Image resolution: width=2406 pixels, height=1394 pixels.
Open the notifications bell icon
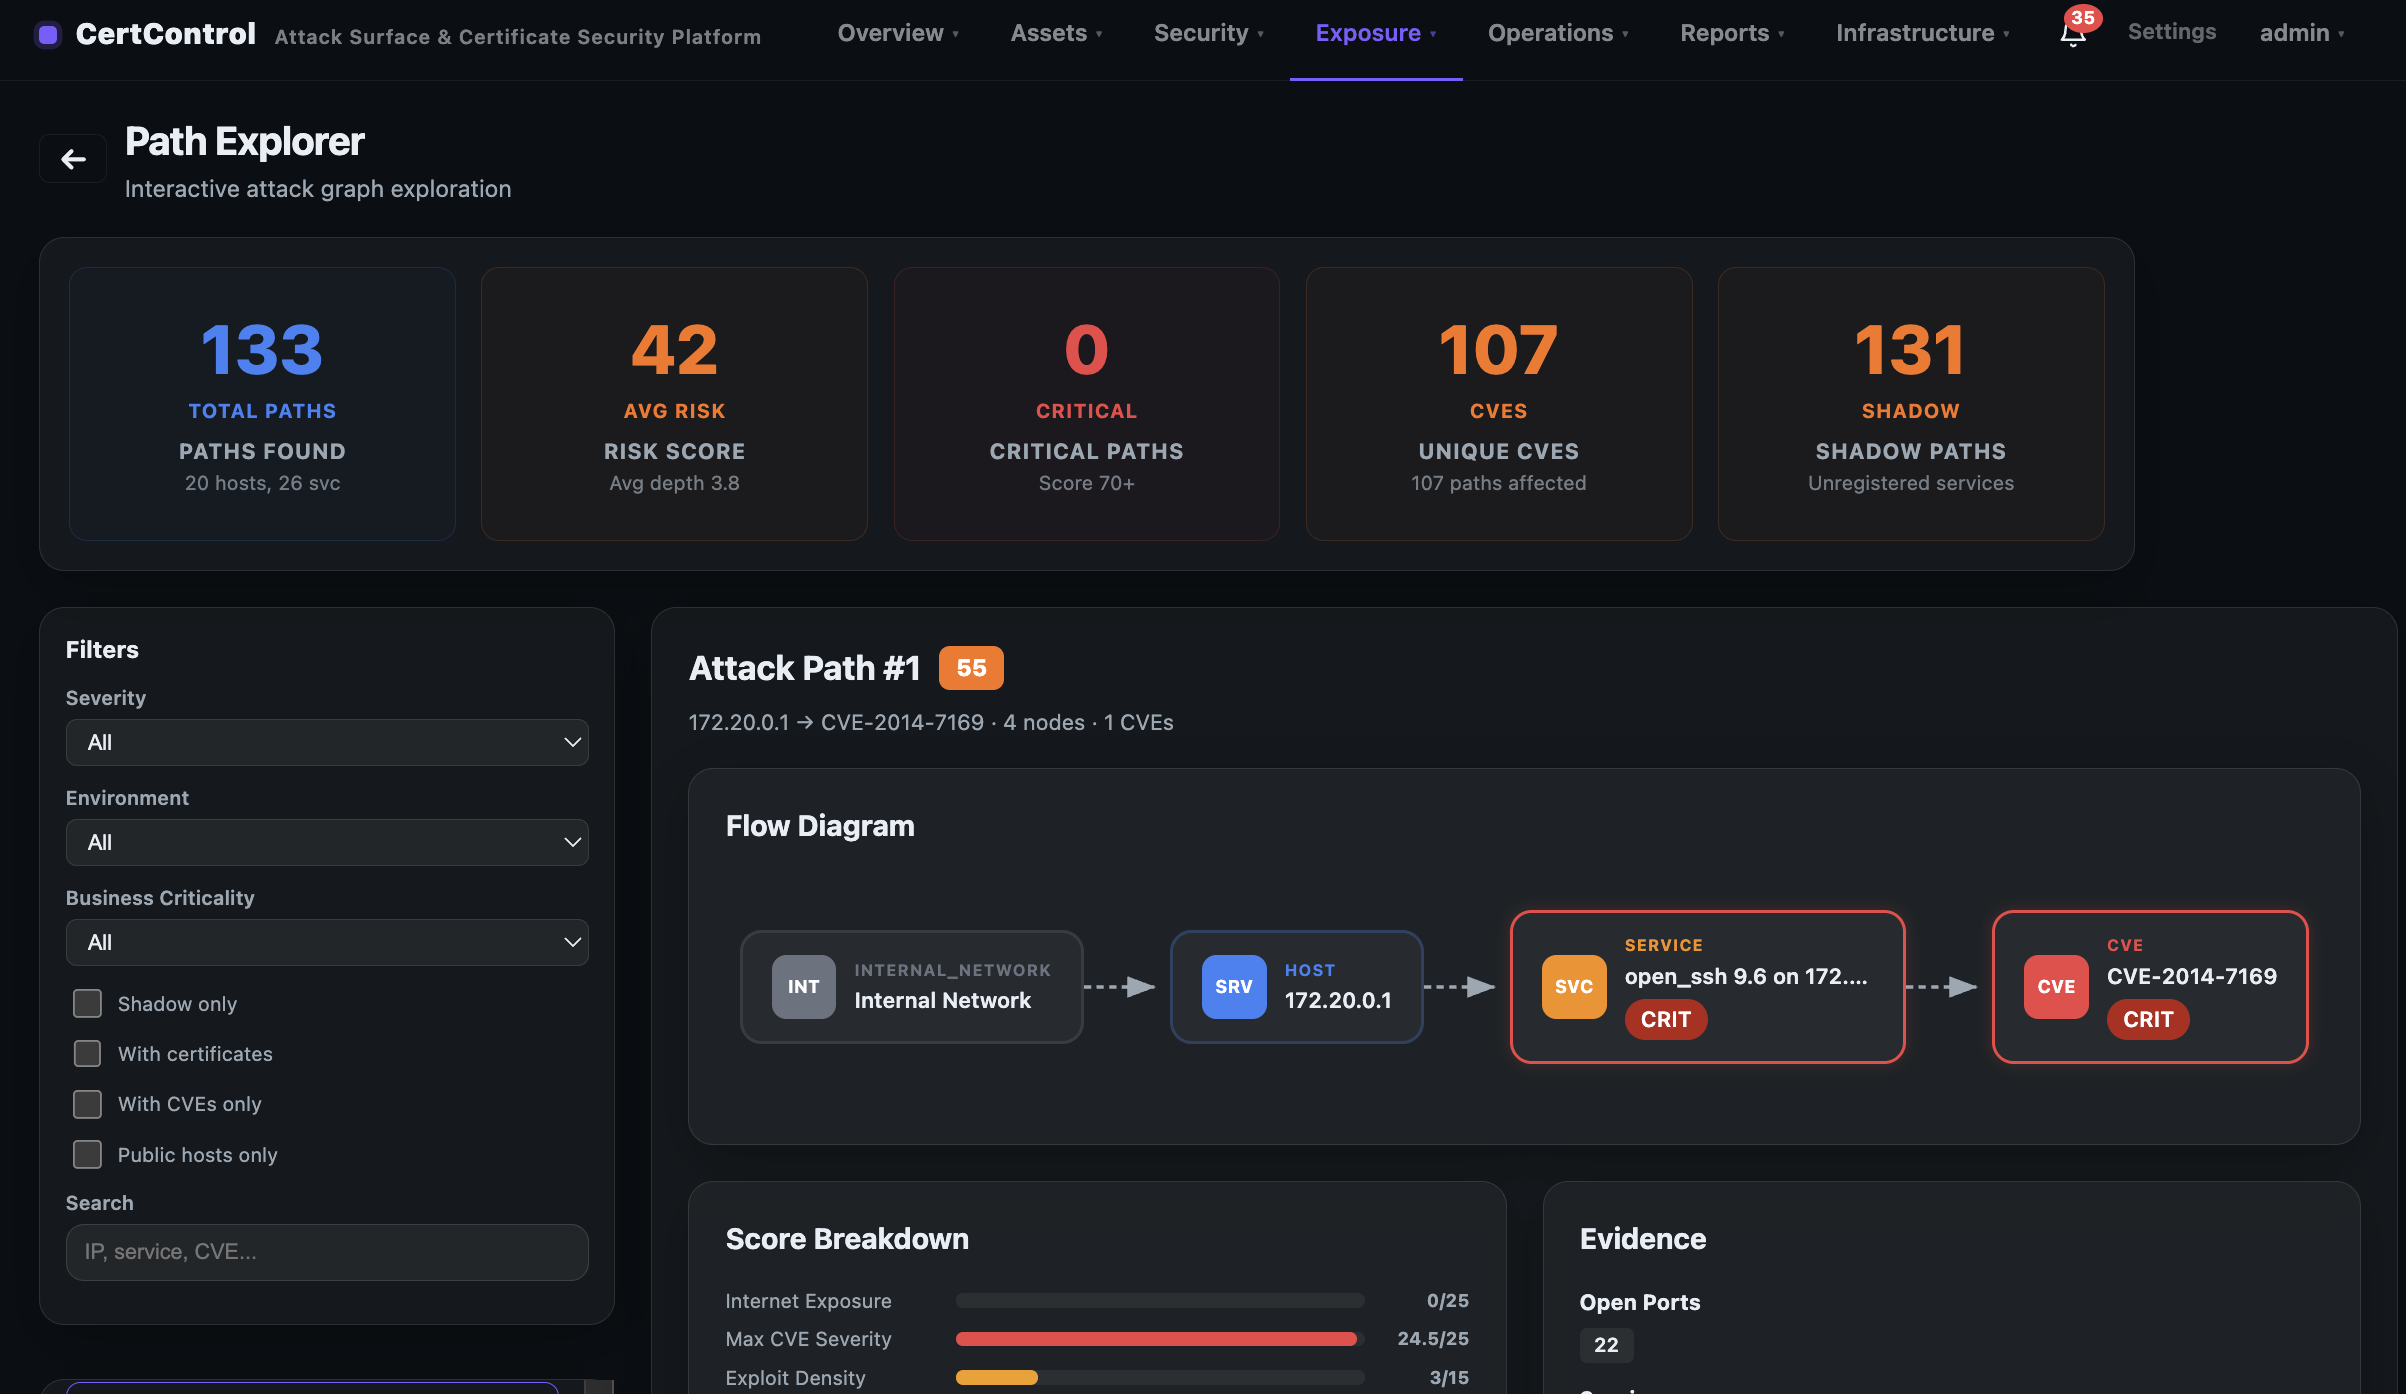(x=2072, y=35)
